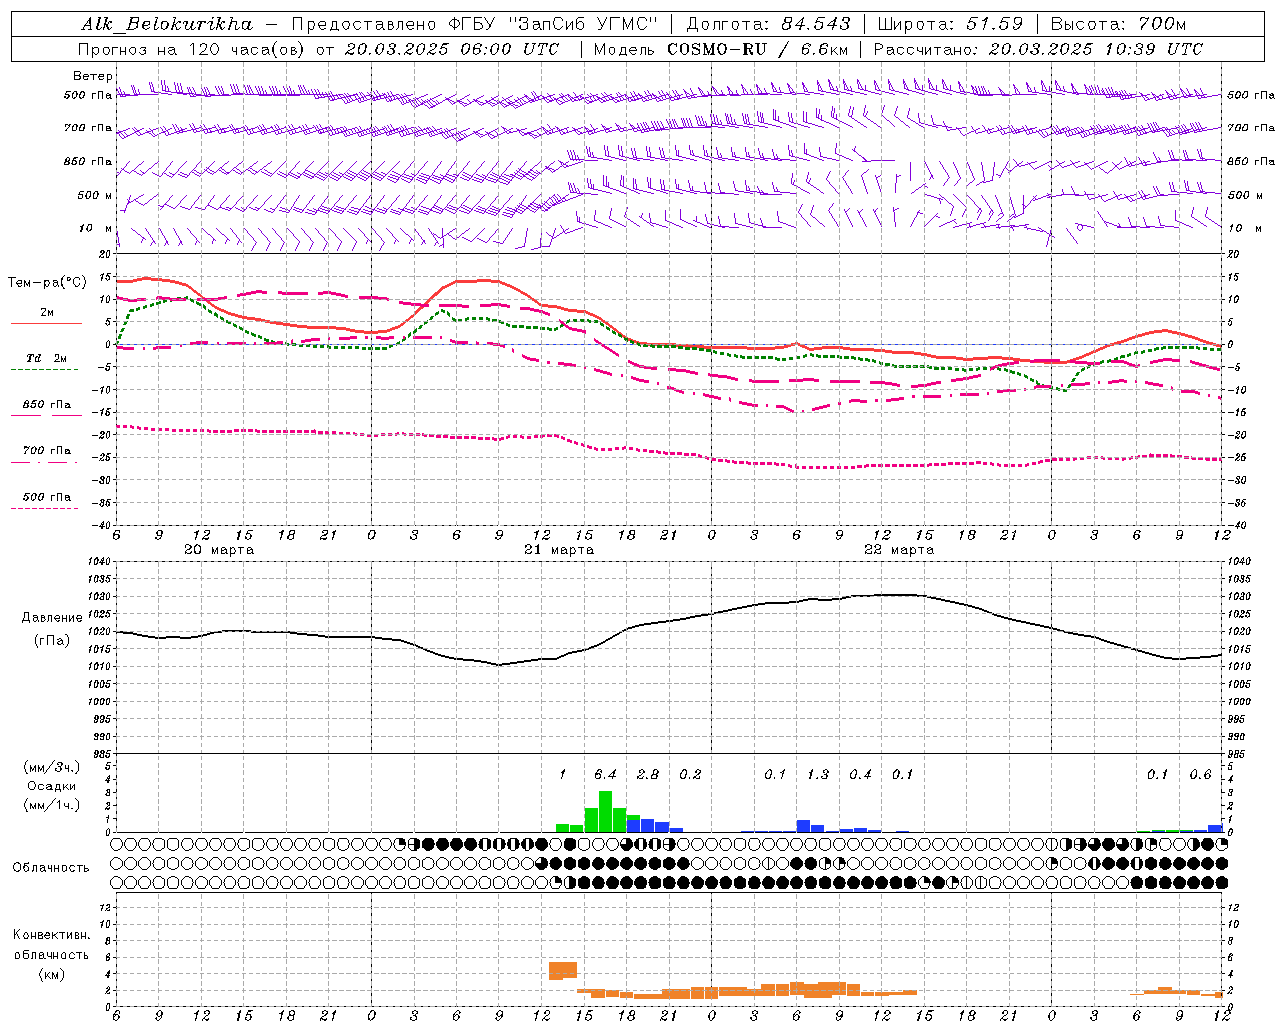Viewport: 1280px width, 1024px height.
Task: Click the (мм/1ч.) precipitation unit label
Action: (x=52, y=805)
